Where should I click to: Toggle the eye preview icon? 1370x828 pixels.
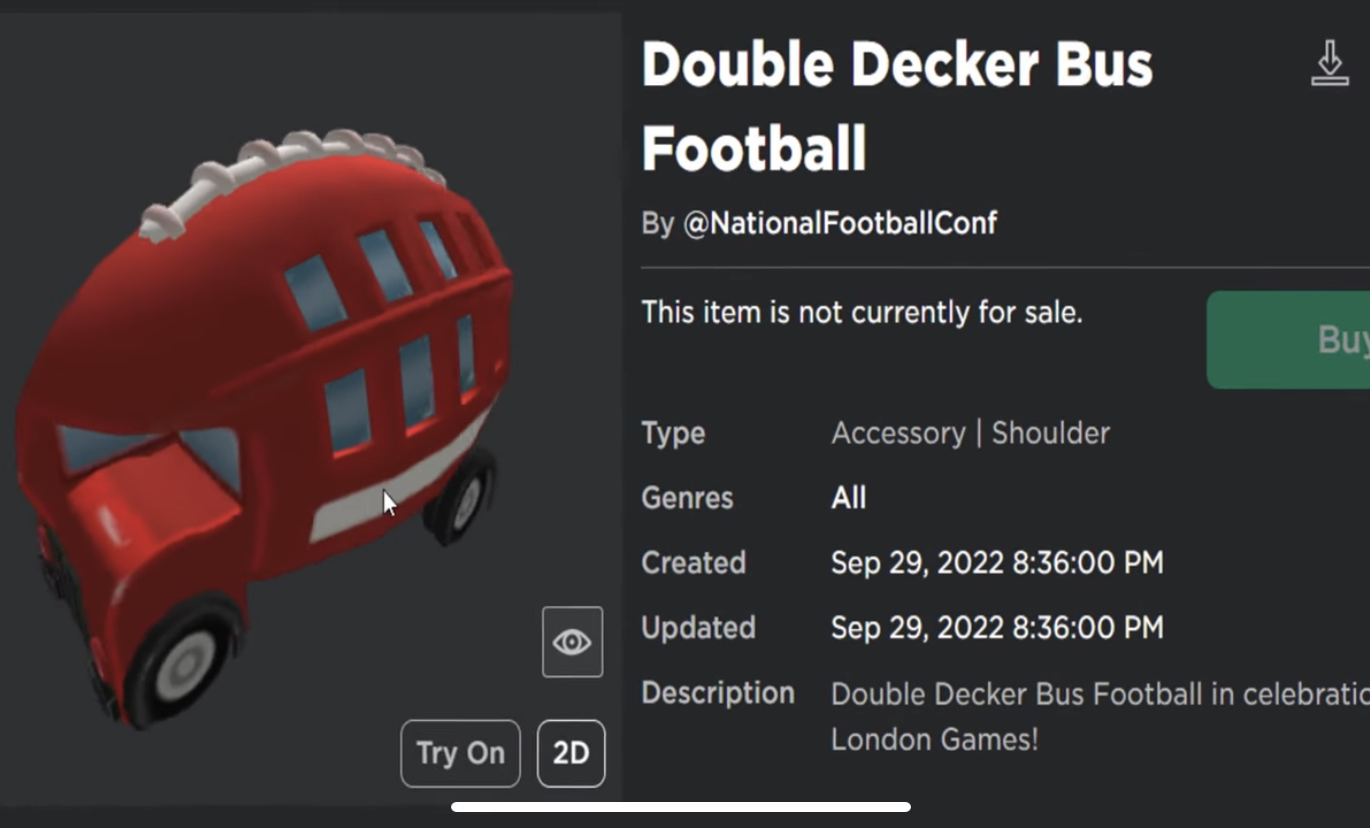572,642
